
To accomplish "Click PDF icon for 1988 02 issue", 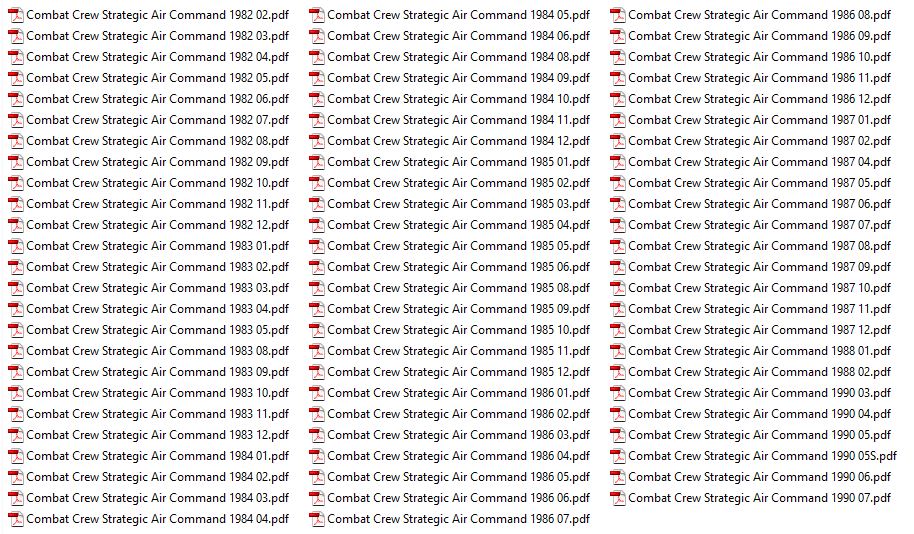I will pyautogui.click(x=618, y=372).
